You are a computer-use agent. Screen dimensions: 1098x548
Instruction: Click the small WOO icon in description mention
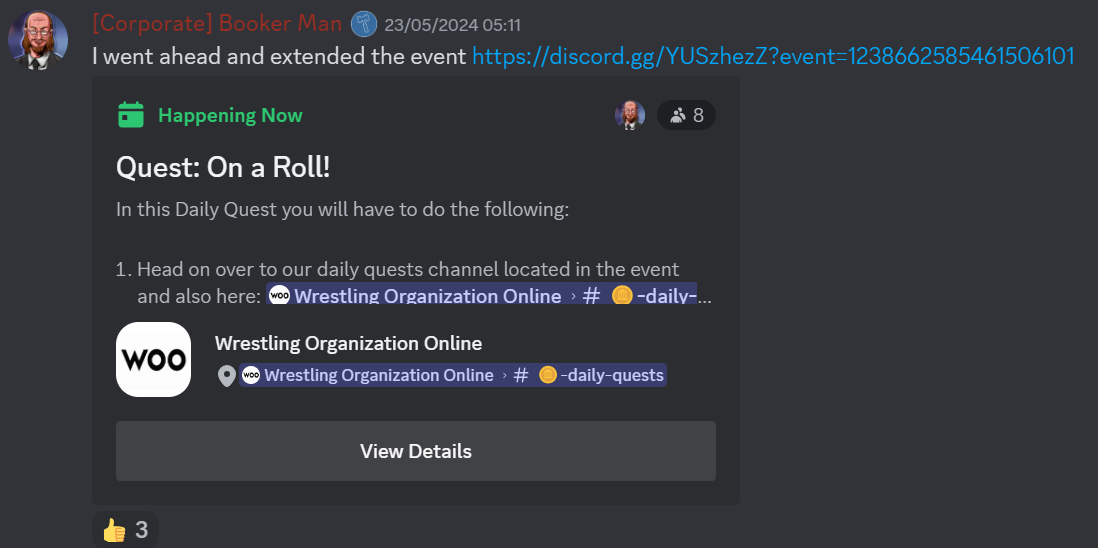pos(279,295)
